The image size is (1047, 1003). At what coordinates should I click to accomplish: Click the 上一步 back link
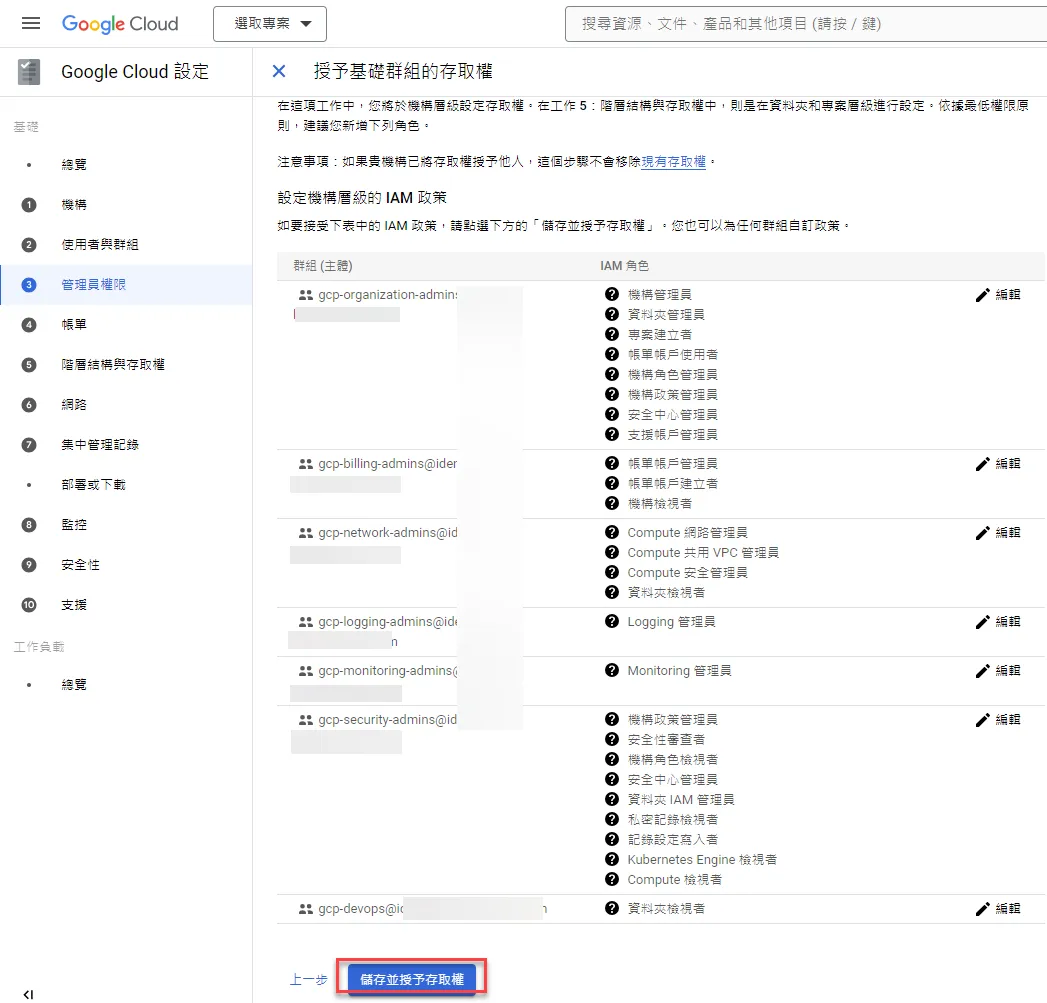[x=308, y=980]
